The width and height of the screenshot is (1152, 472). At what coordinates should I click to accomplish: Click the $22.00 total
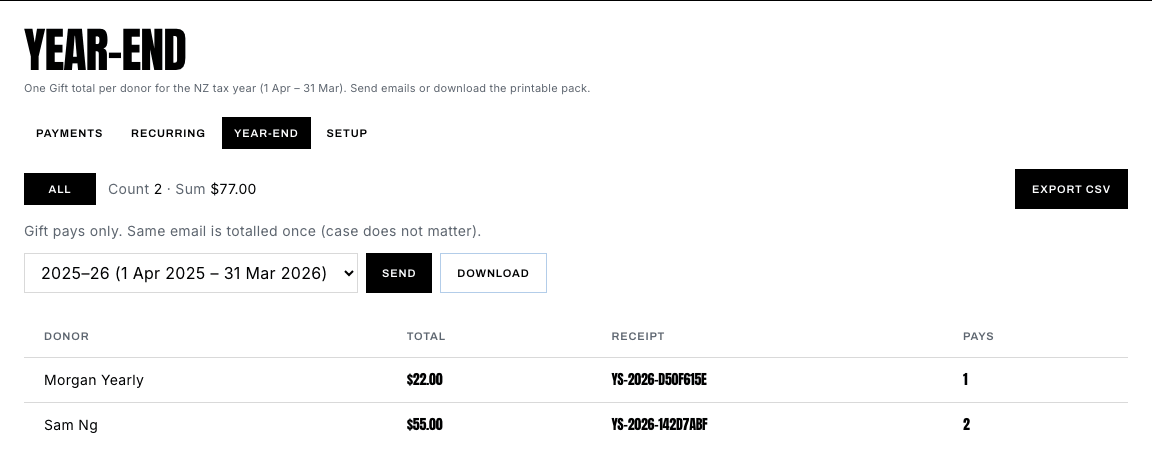425,379
